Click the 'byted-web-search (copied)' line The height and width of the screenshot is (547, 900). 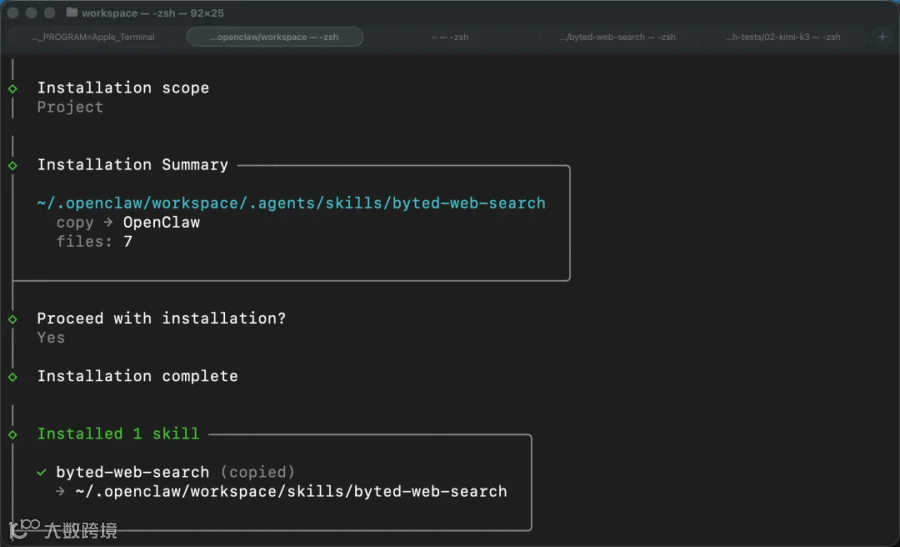(175, 472)
